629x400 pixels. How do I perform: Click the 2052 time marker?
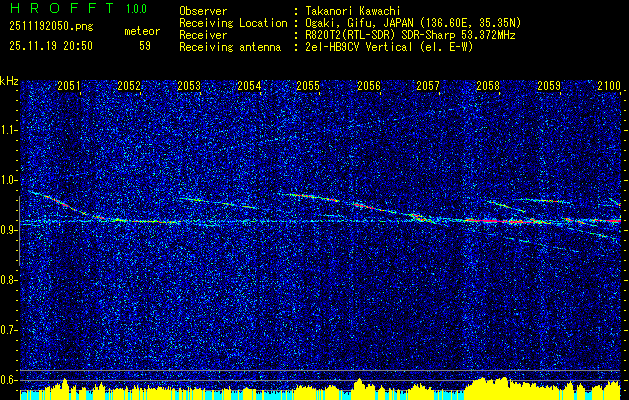click(x=129, y=85)
